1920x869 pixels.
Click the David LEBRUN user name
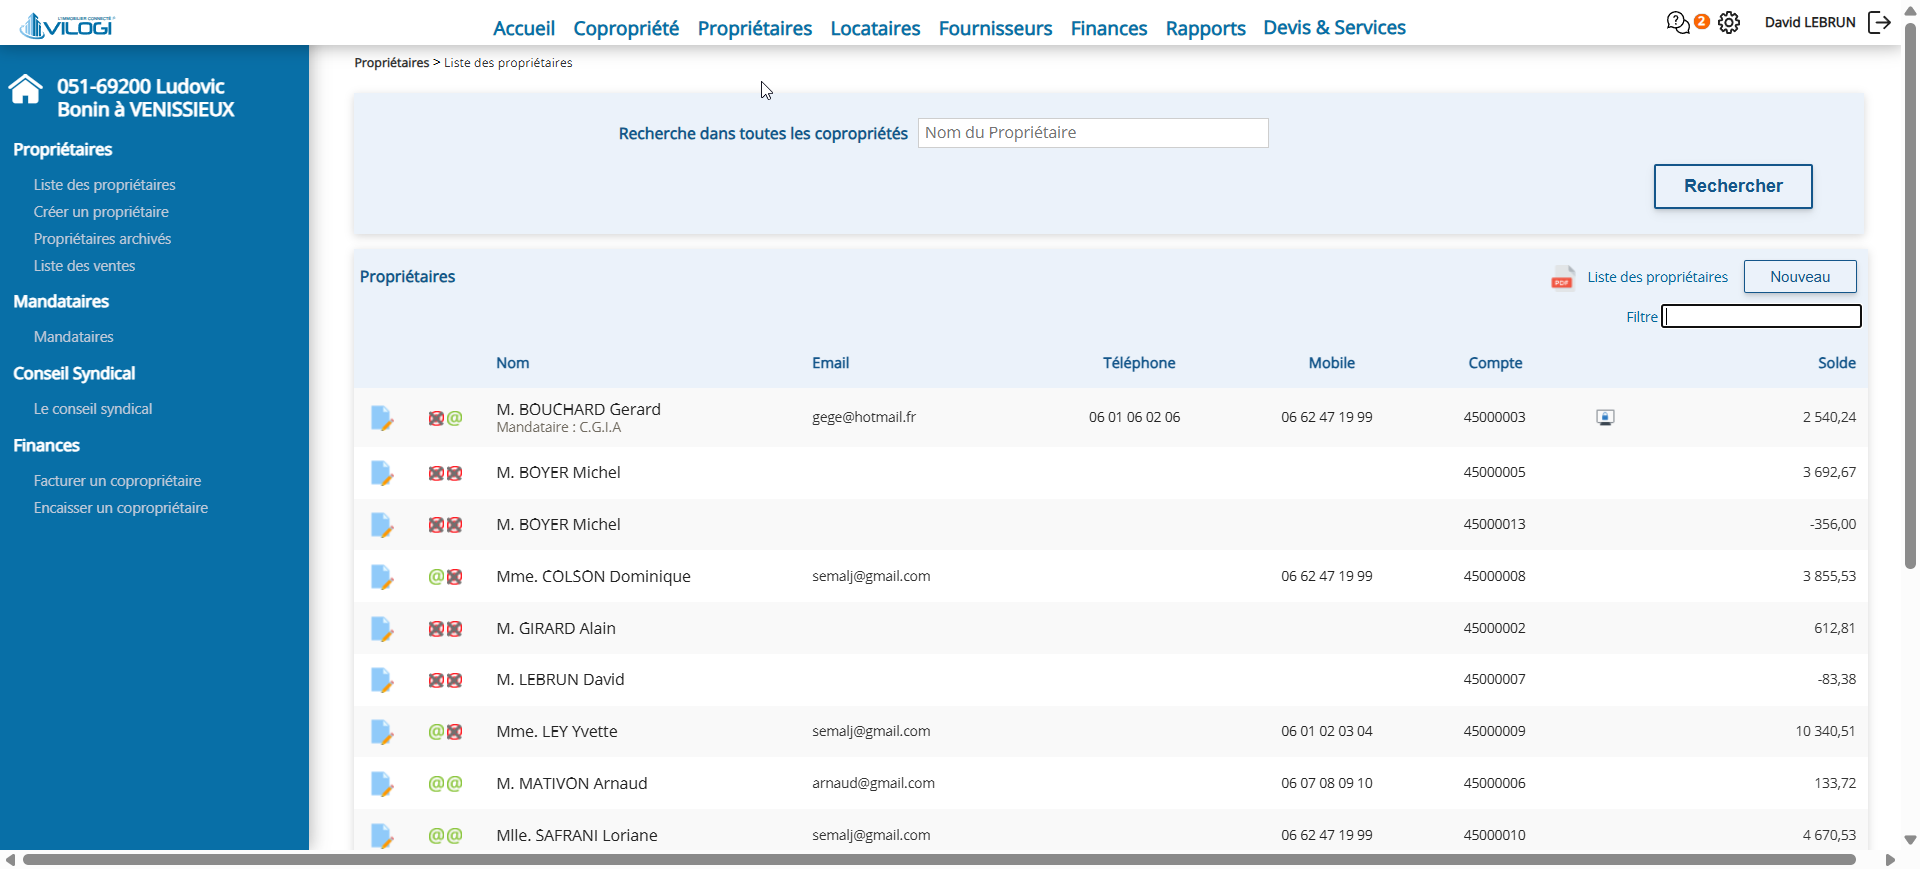tap(1810, 22)
